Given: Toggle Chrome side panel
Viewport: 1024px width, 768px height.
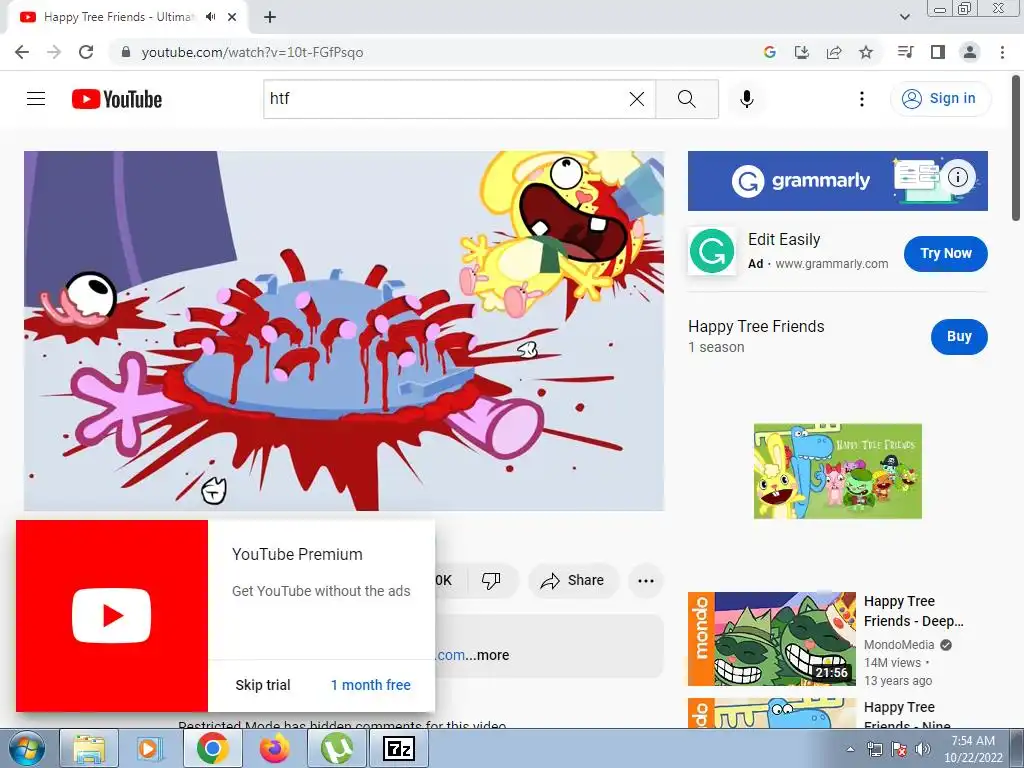Looking at the screenshot, I should pyautogui.click(x=938, y=52).
